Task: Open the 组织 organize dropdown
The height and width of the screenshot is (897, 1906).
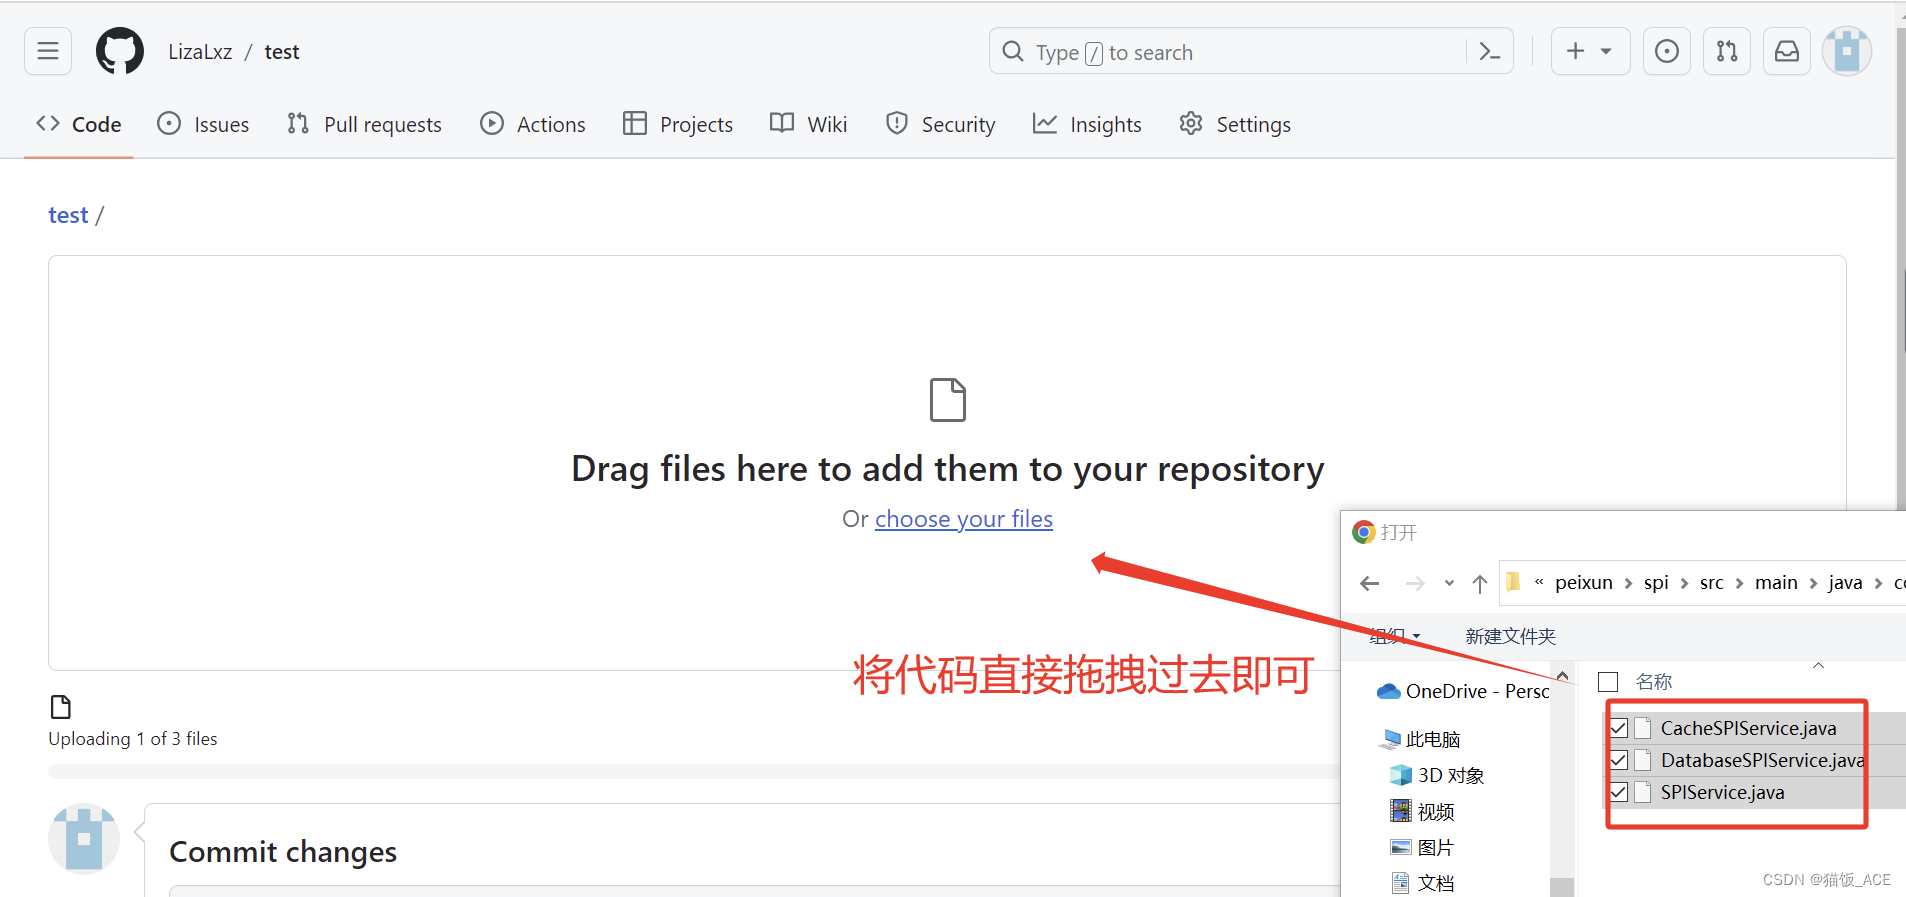Action: click(x=1395, y=636)
